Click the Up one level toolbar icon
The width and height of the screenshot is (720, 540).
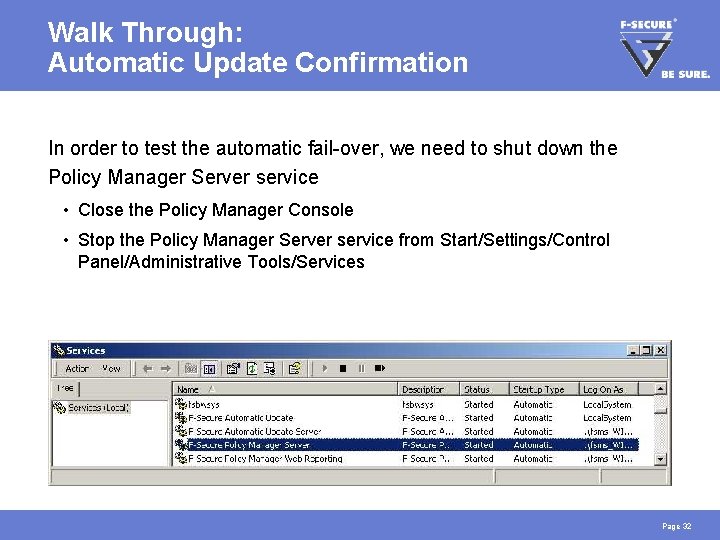191,368
